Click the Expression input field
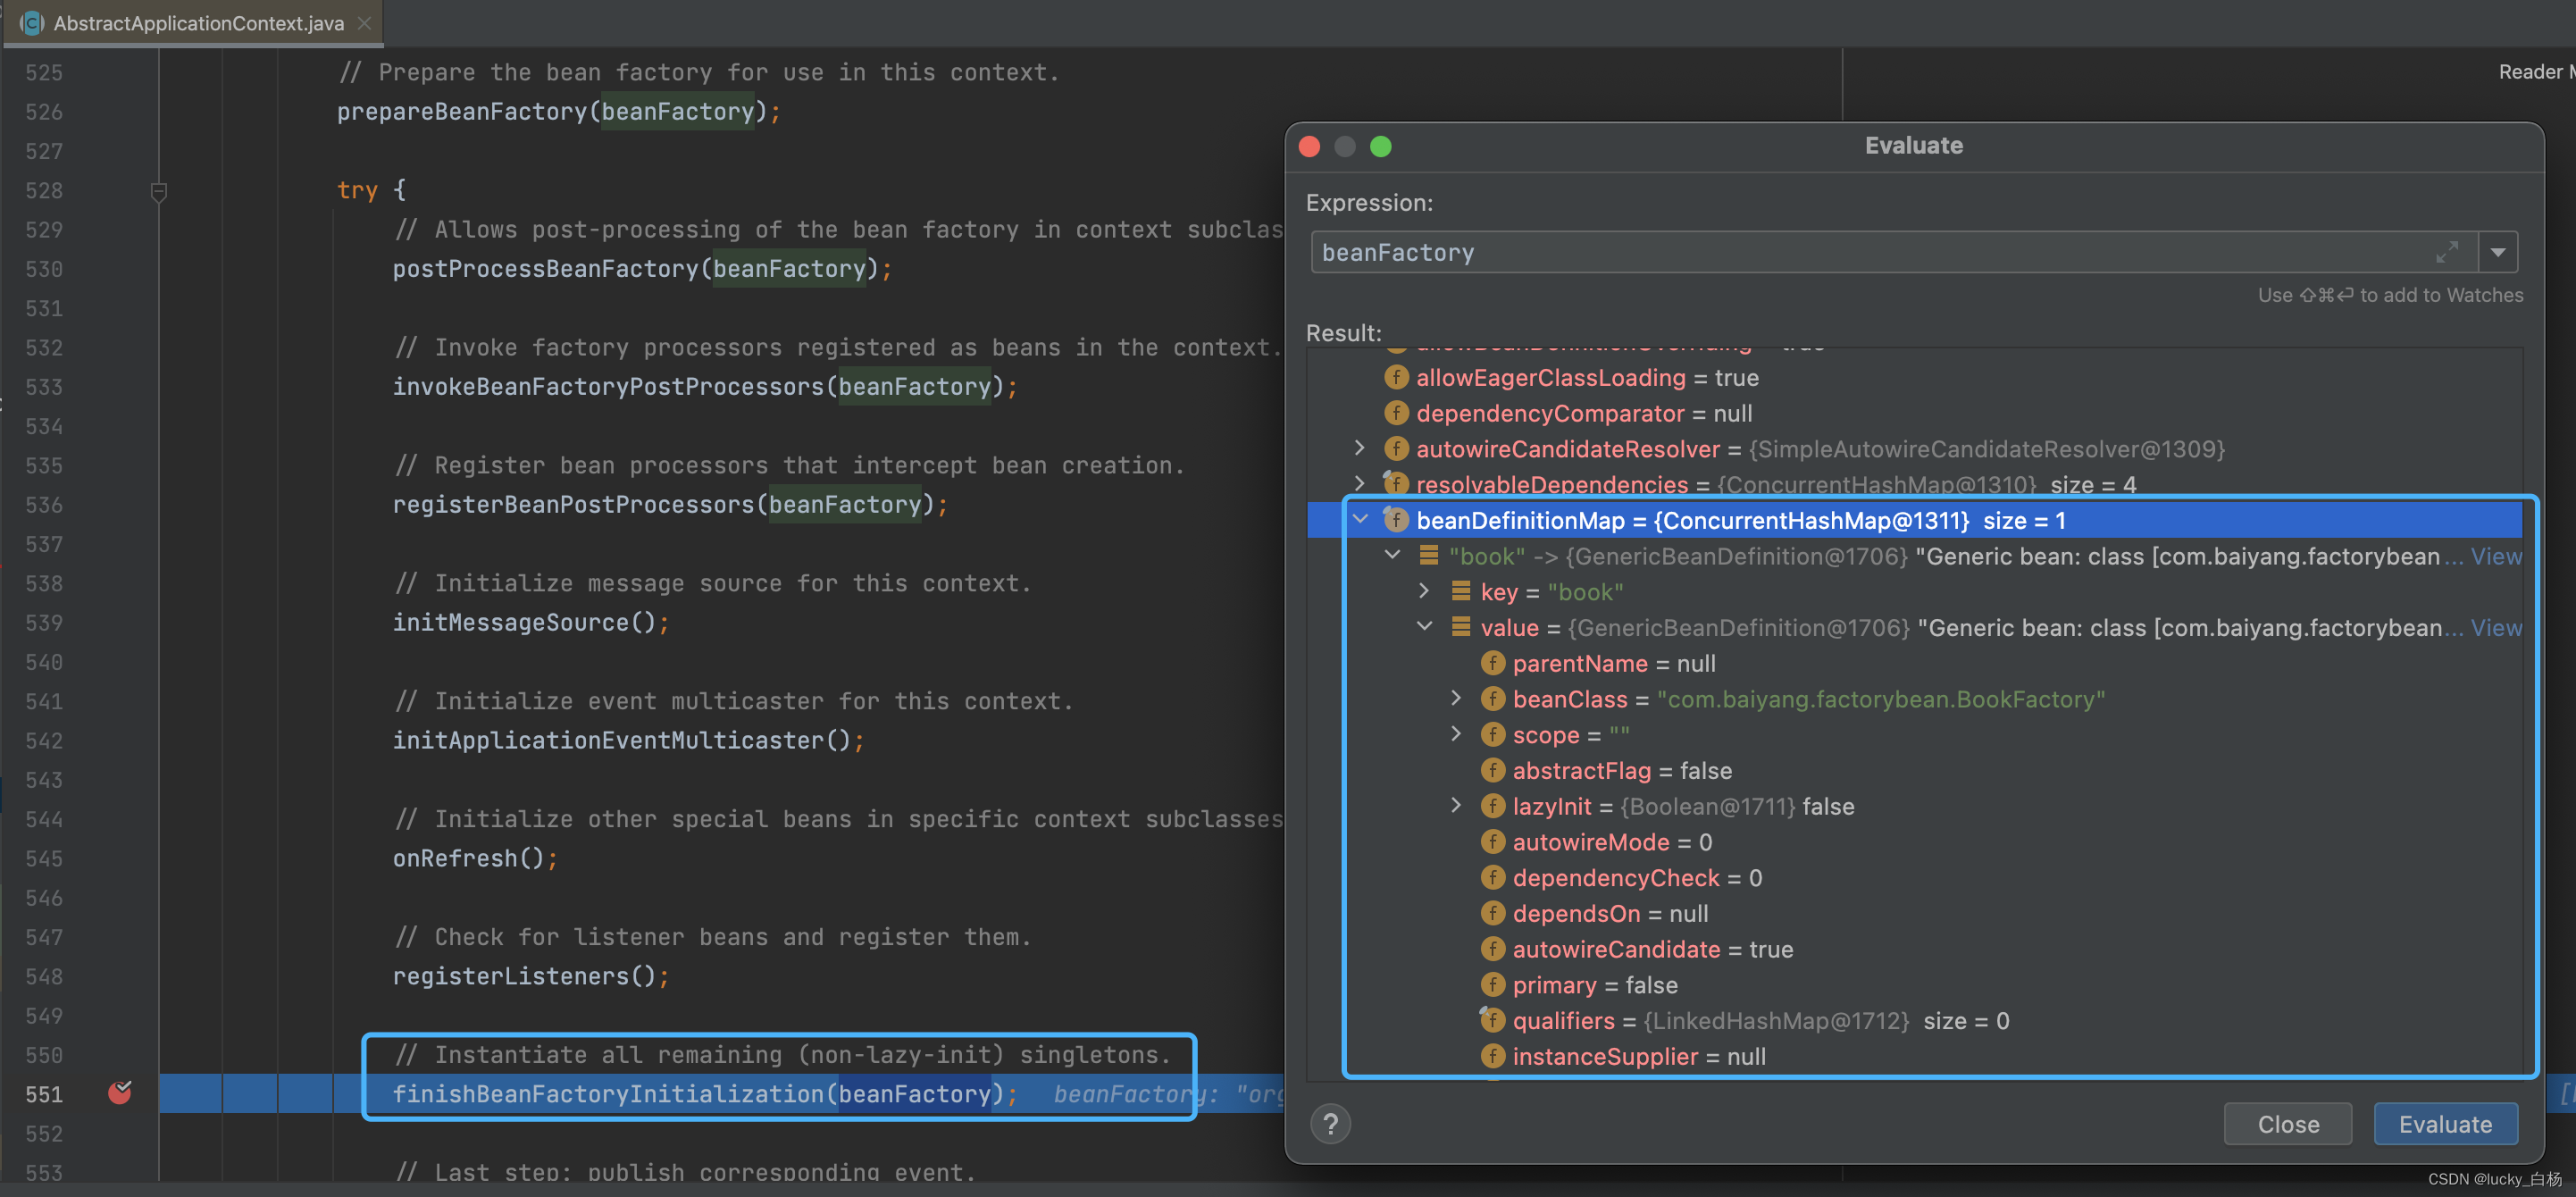 [1894, 253]
